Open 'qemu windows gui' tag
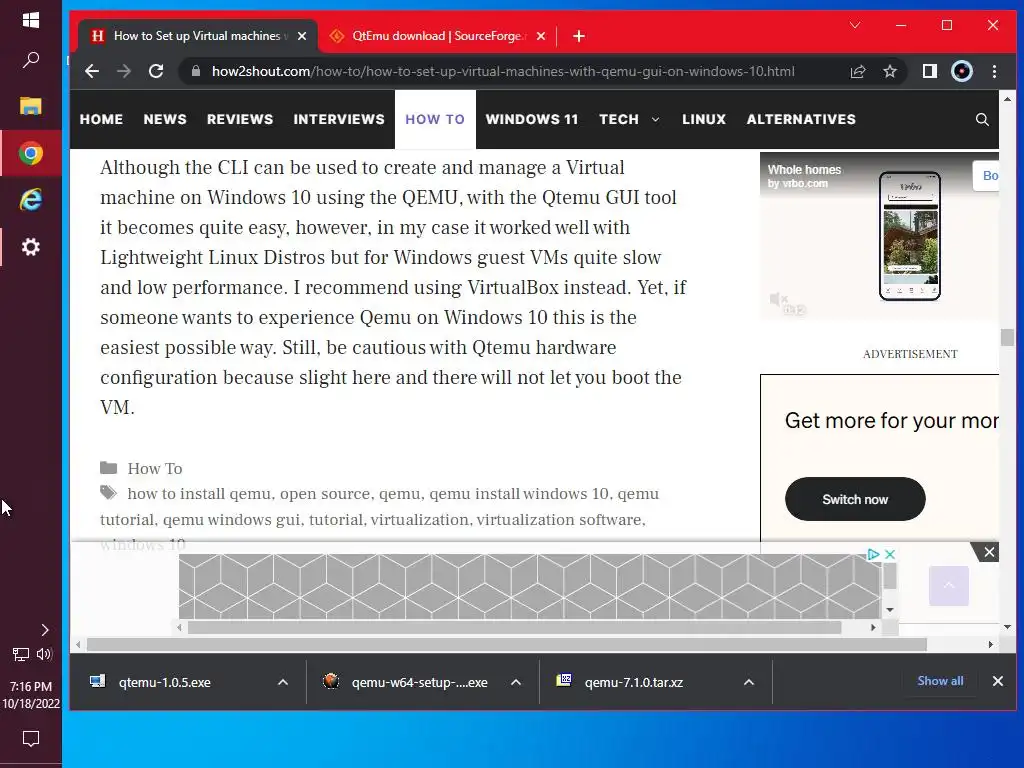This screenshot has width=1024, height=768. tap(232, 520)
